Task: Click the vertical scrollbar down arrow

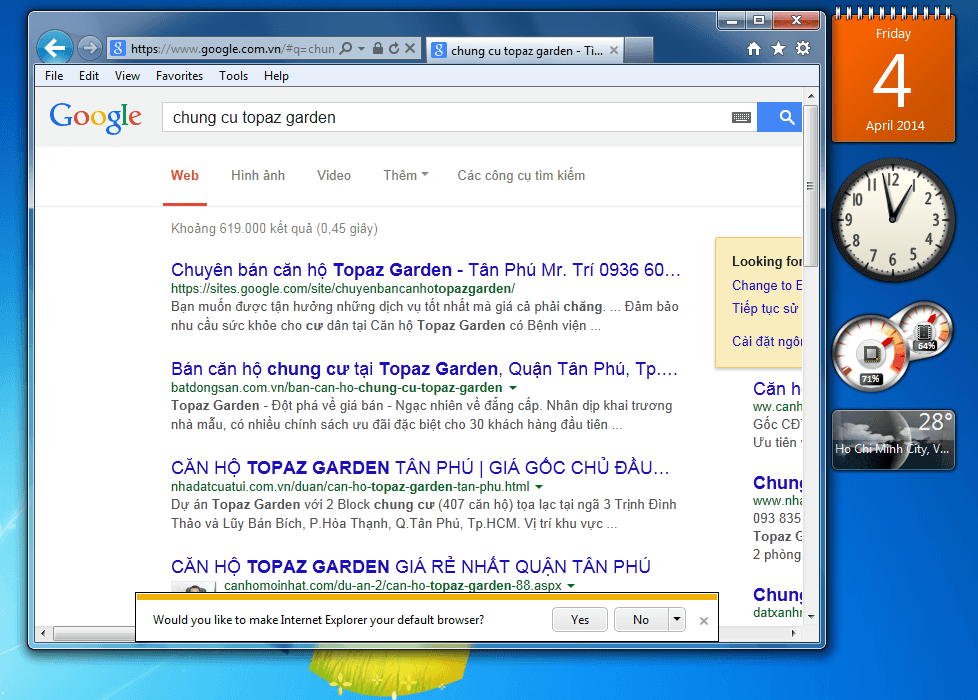Action: point(811,616)
